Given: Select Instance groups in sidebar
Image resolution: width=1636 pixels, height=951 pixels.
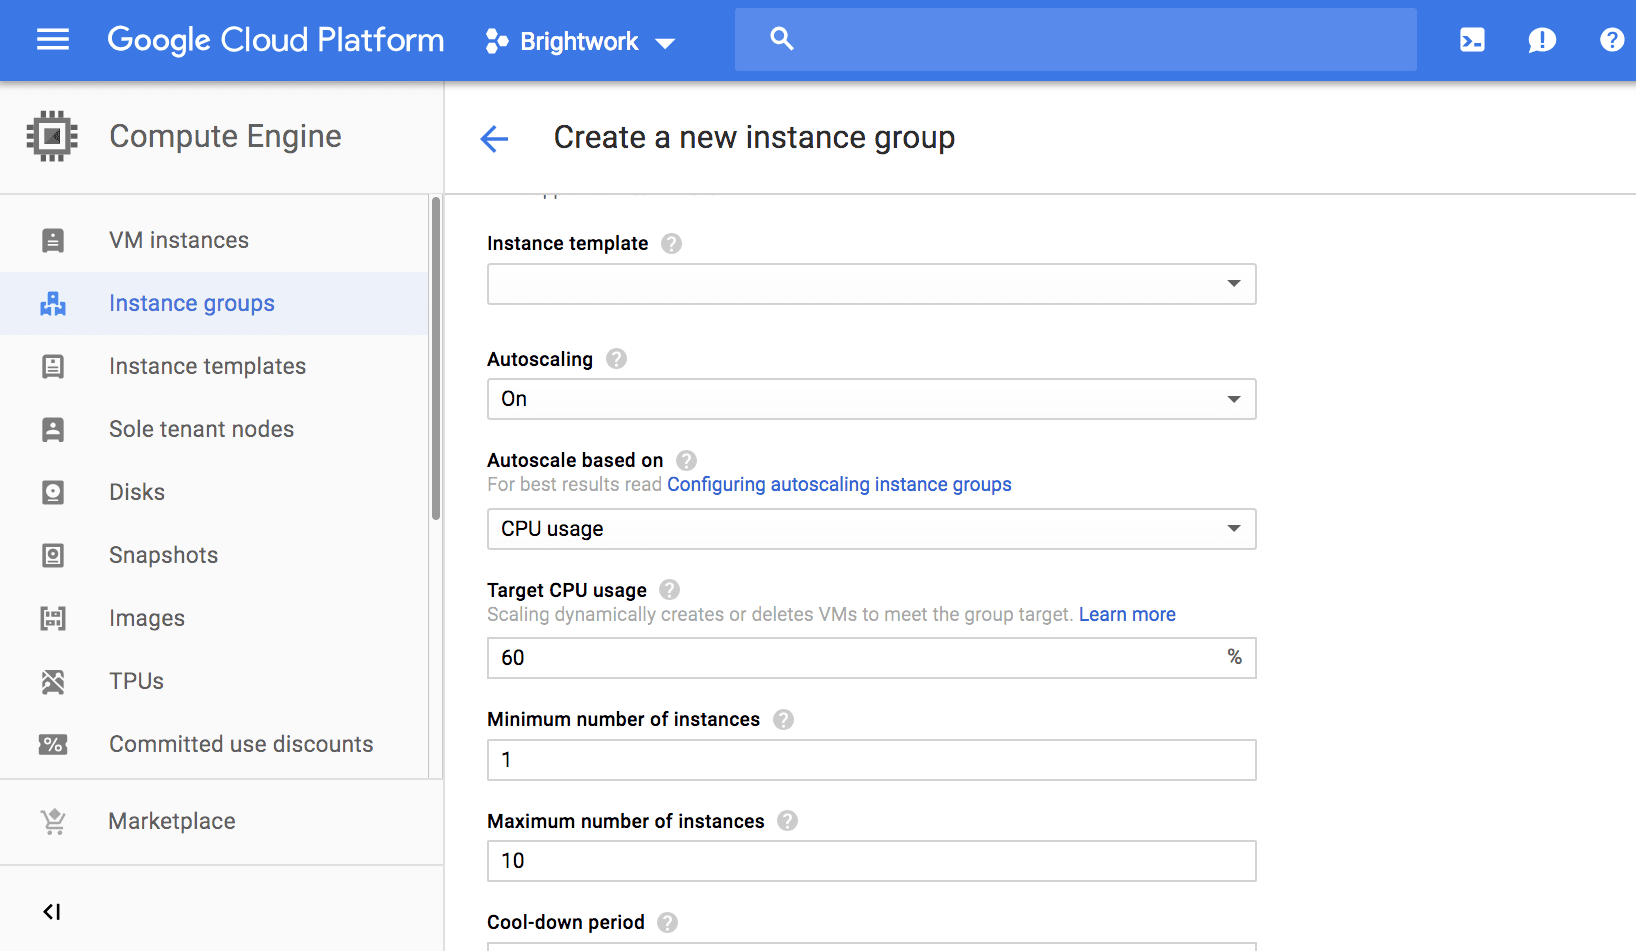Looking at the screenshot, I should (x=214, y=303).
